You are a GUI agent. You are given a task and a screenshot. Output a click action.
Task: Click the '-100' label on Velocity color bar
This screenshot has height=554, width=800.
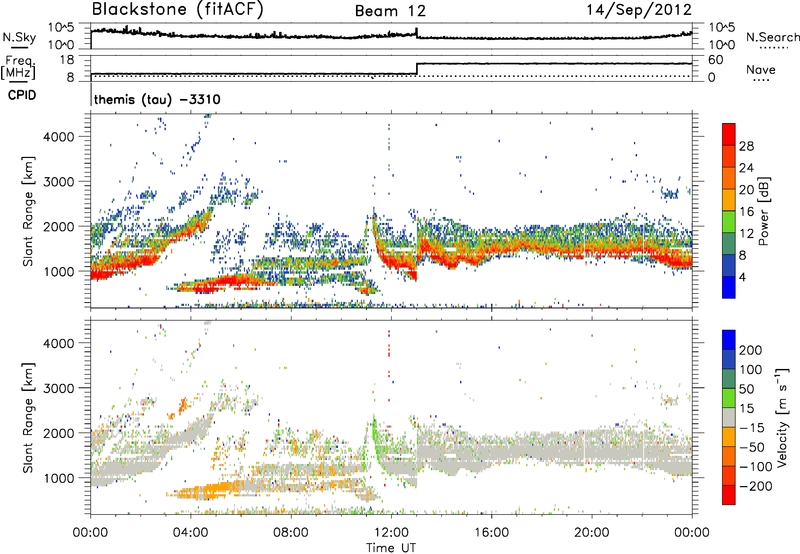tap(755, 467)
